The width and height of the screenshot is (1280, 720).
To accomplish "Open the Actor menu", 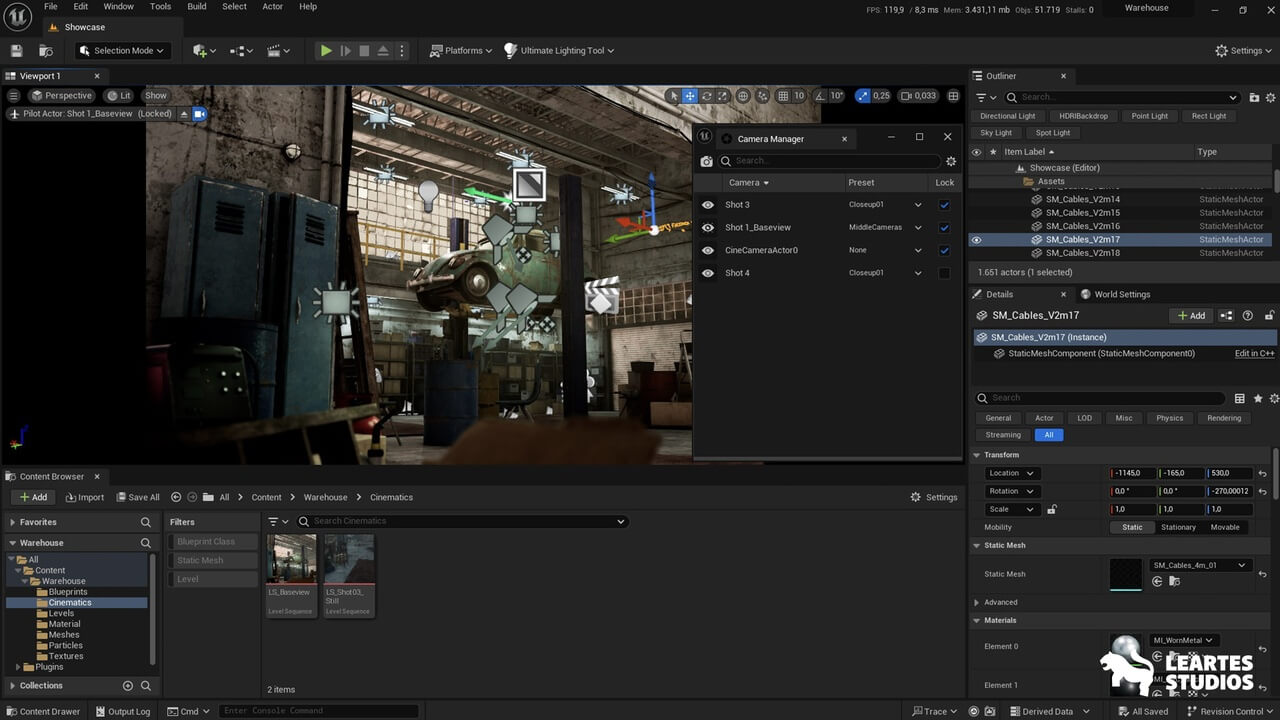I will (272, 7).
